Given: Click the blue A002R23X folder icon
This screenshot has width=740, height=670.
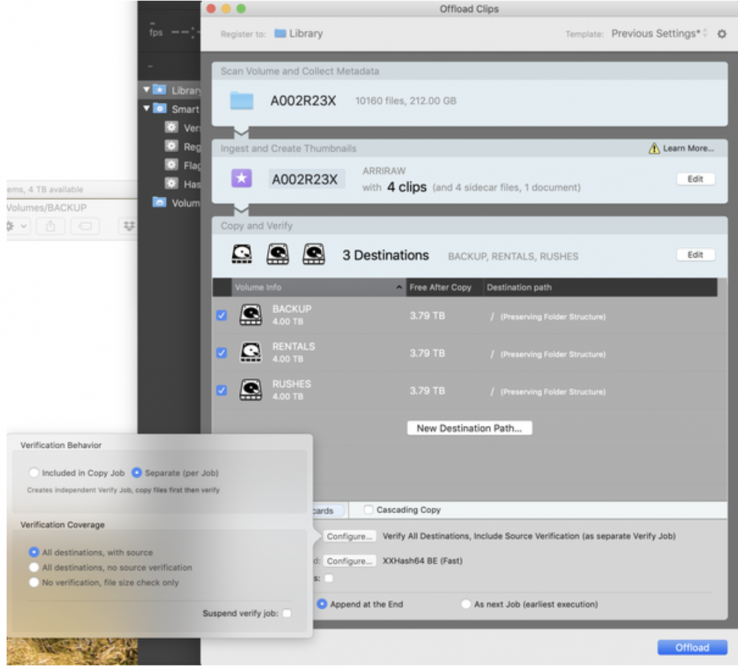Looking at the screenshot, I should pos(241,101).
